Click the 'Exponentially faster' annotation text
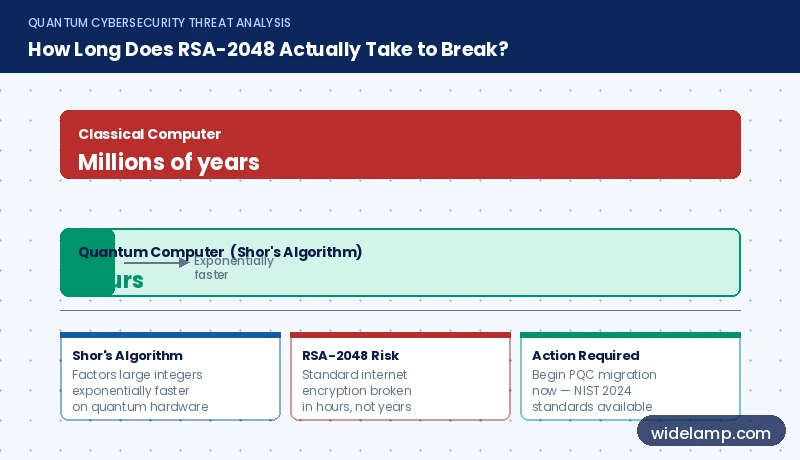The width and height of the screenshot is (800, 460). click(x=234, y=268)
